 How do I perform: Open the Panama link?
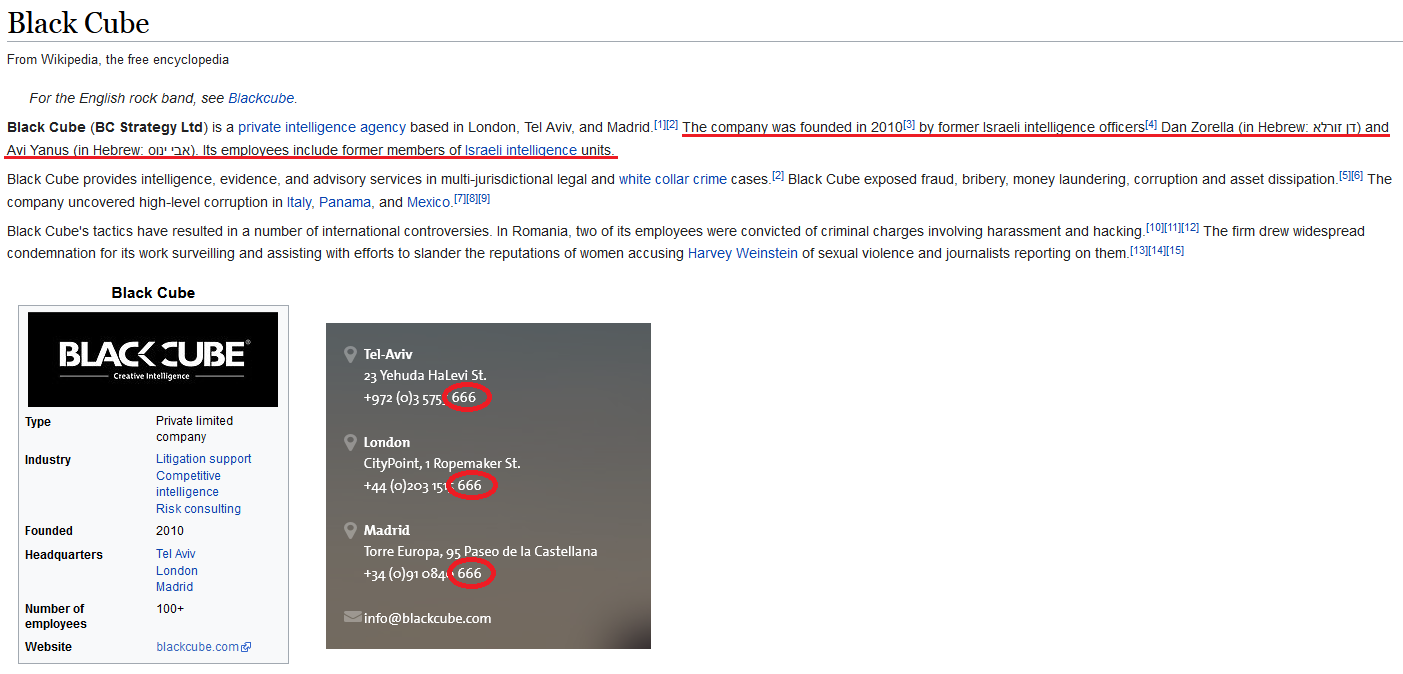pyautogui.click(x=345, y=202)
